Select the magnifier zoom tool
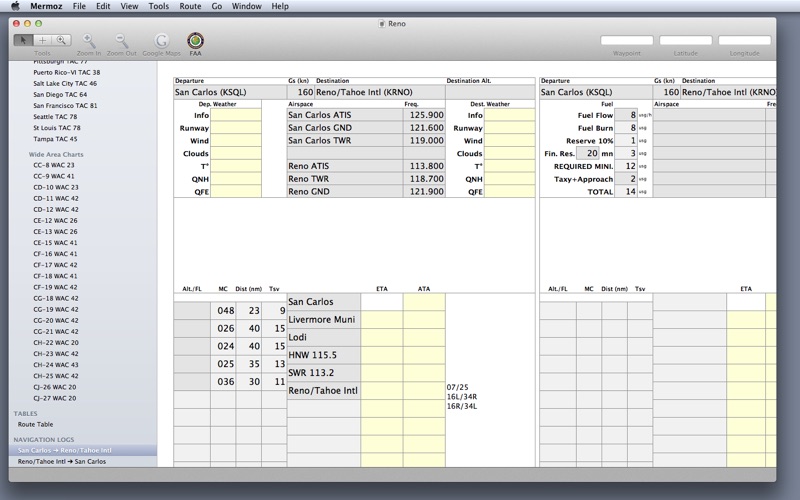Viewport: 800px width, 500px height. (x=61, y=40)
